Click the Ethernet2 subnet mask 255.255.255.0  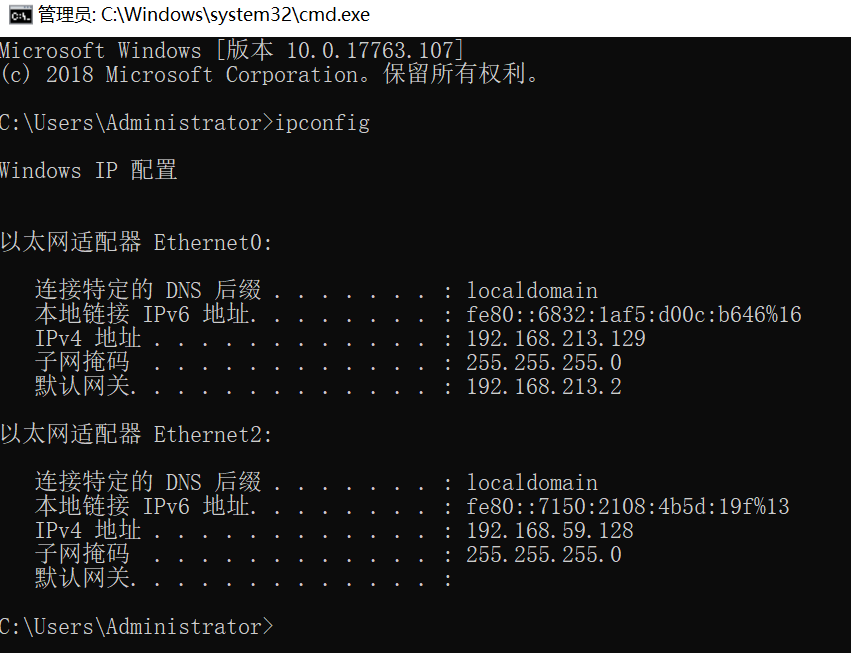coord(544,555)
